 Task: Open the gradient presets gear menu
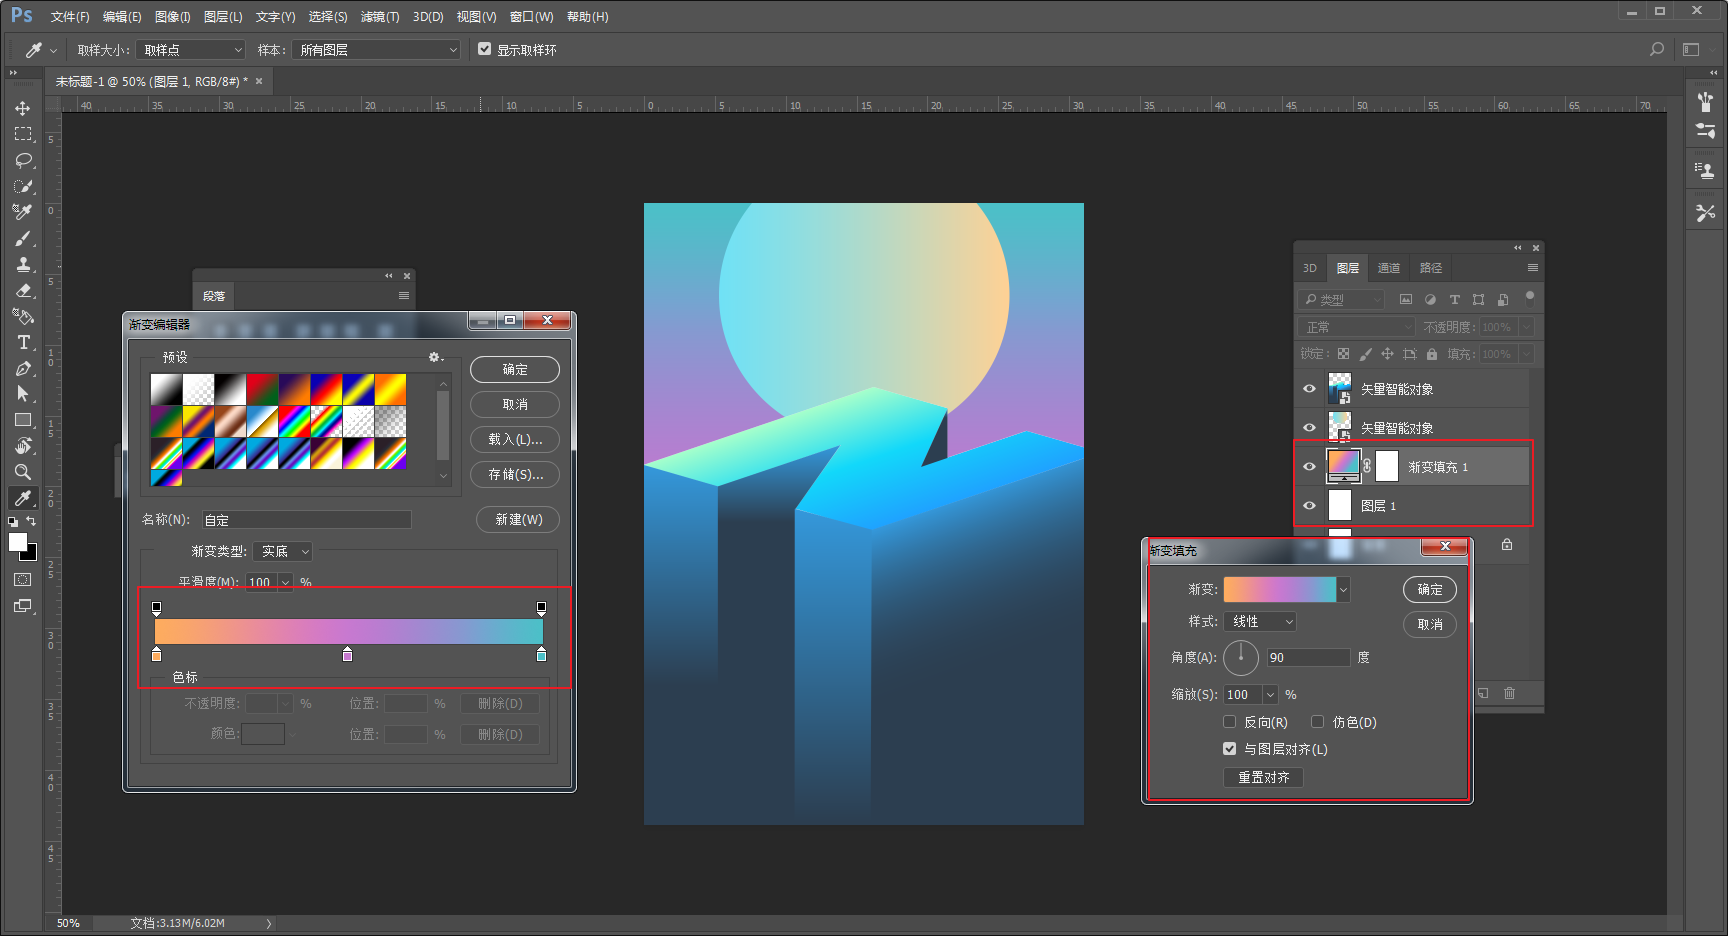[435, 357]
